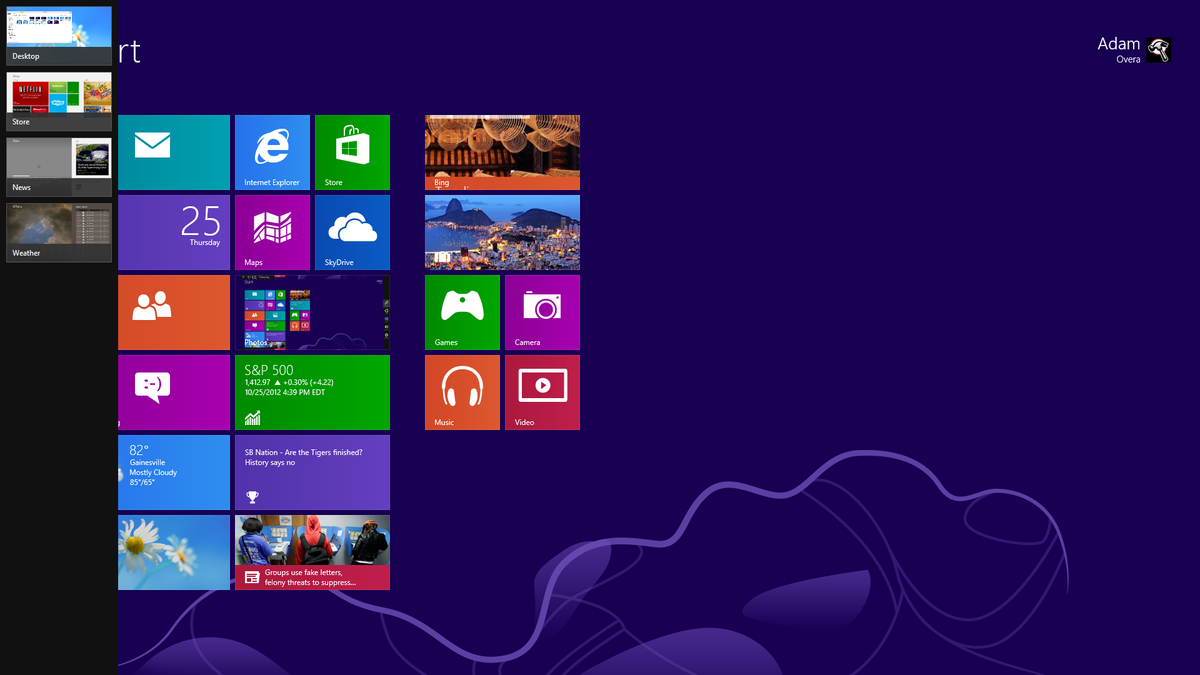The height and width of the screenshot is (675, 1200).
Task: Open Bing from its live tile
Action: point(502,152)
